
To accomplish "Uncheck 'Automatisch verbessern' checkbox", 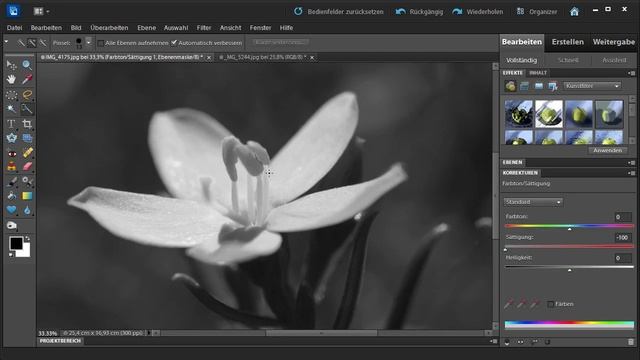I will [174, 42].
